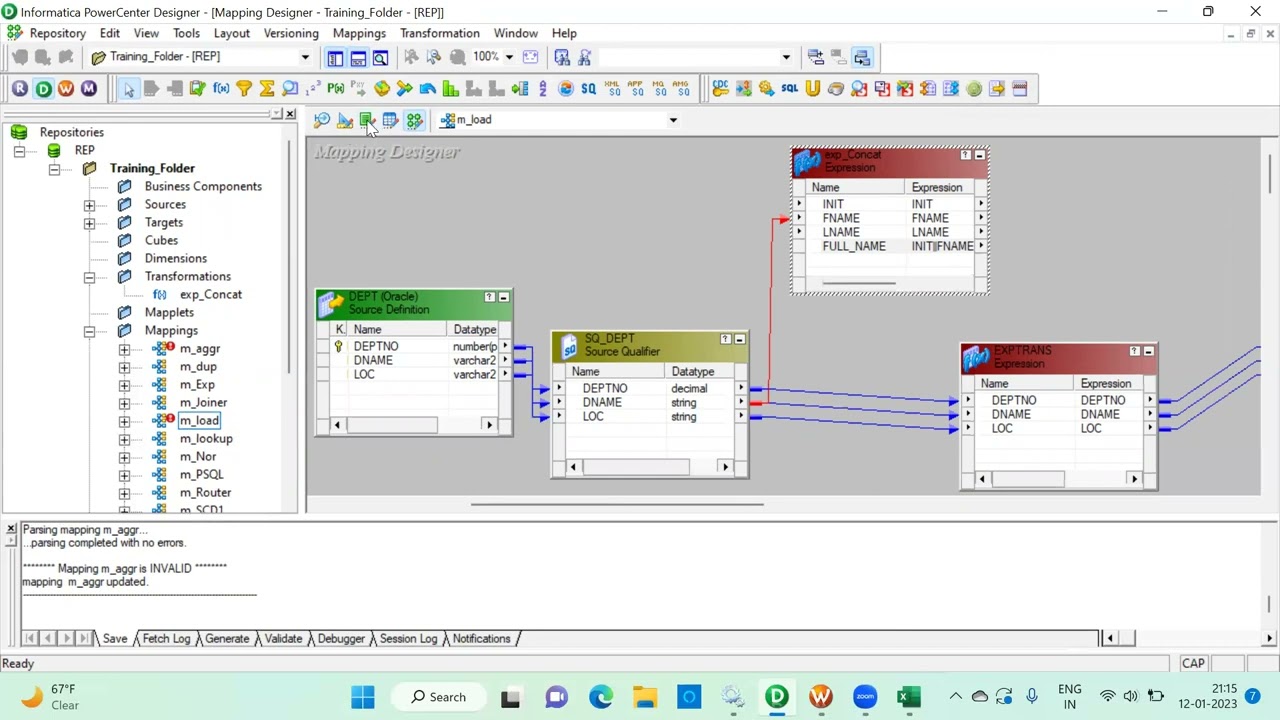The image size is (1280, 720).
Task: Switch to the Debugger output tab
Action: point(341,638)
